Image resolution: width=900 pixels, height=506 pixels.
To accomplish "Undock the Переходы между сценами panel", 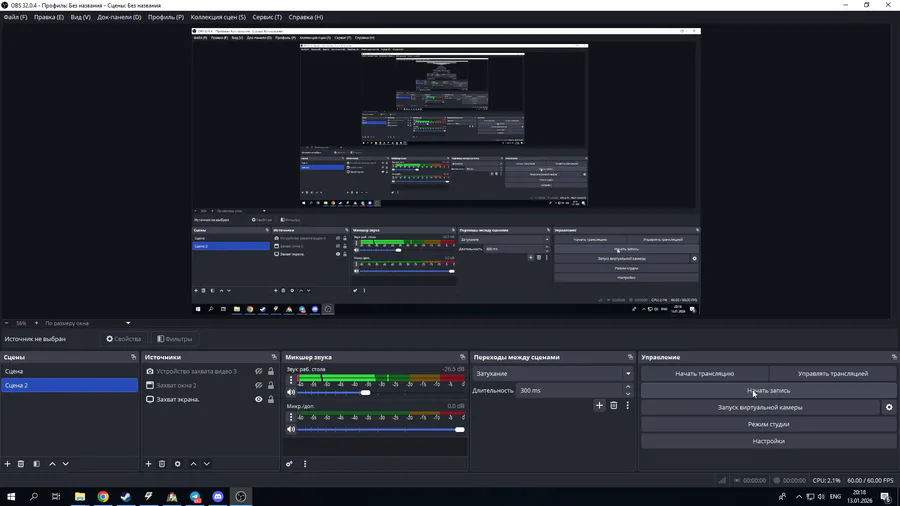I will [x=630, y=357].
